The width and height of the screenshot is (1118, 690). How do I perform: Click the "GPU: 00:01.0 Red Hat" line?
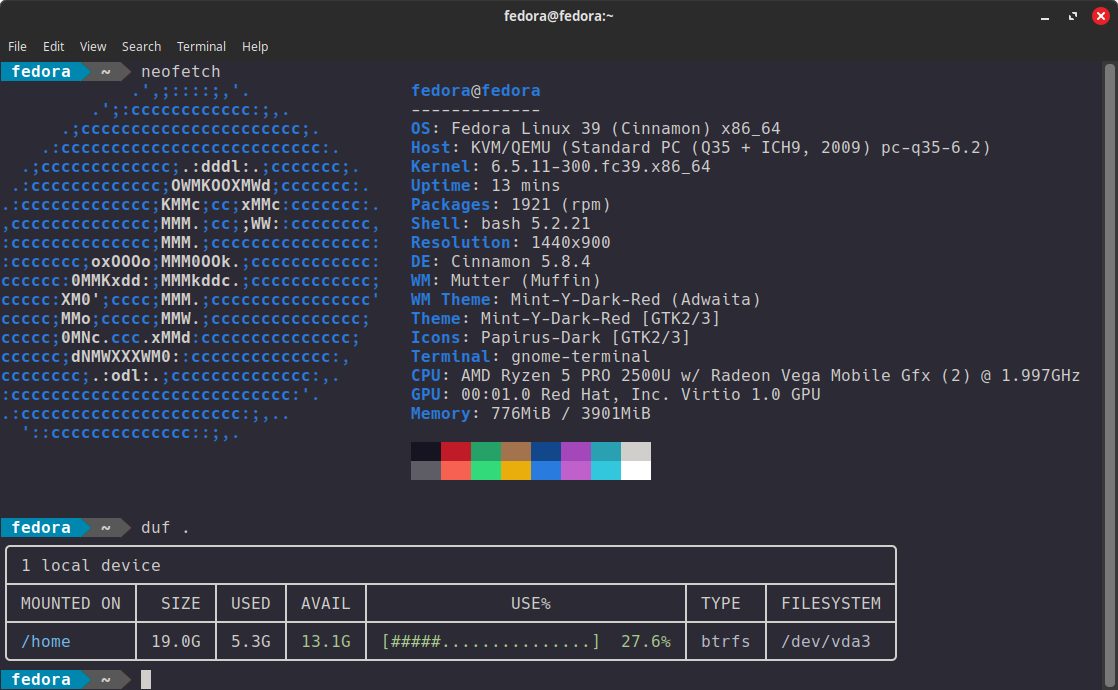coord(615,394)
